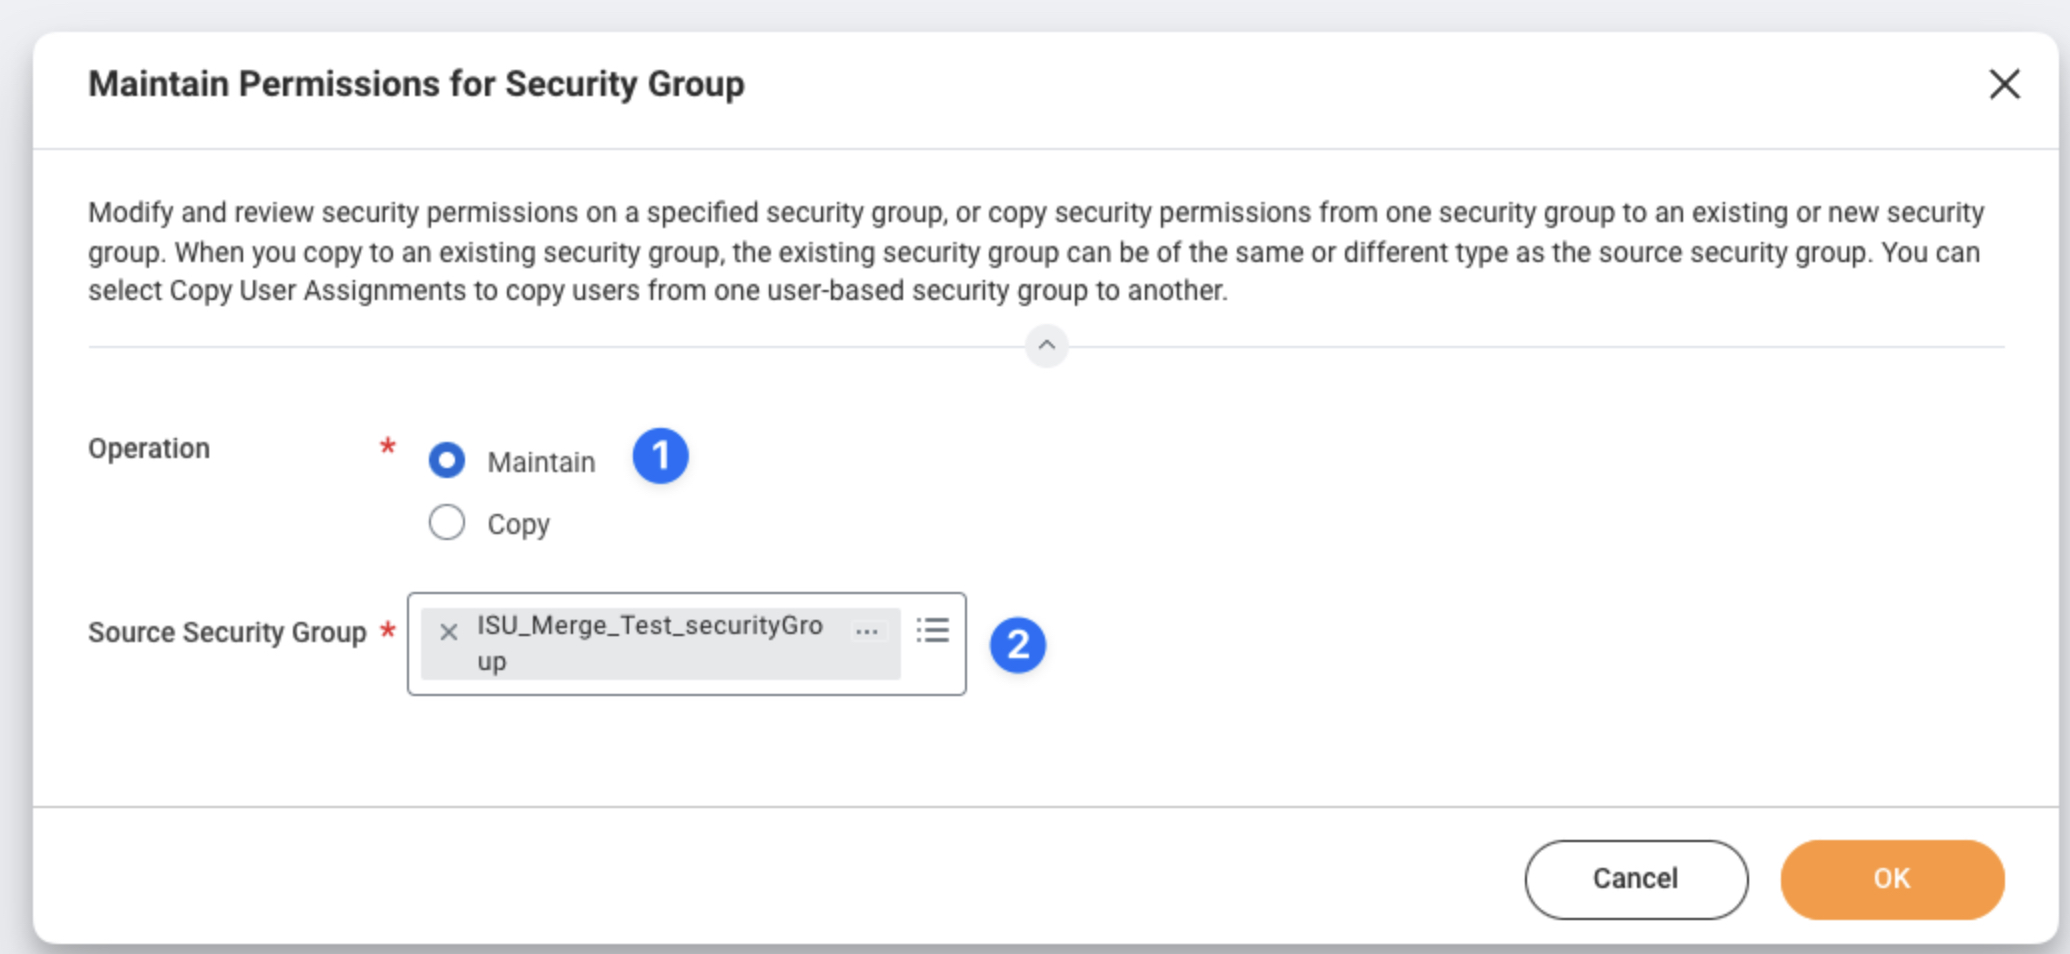Click the blue number 2 badge
The width and height of the screenshot is (2070, 954).
tap(1018, 645)
